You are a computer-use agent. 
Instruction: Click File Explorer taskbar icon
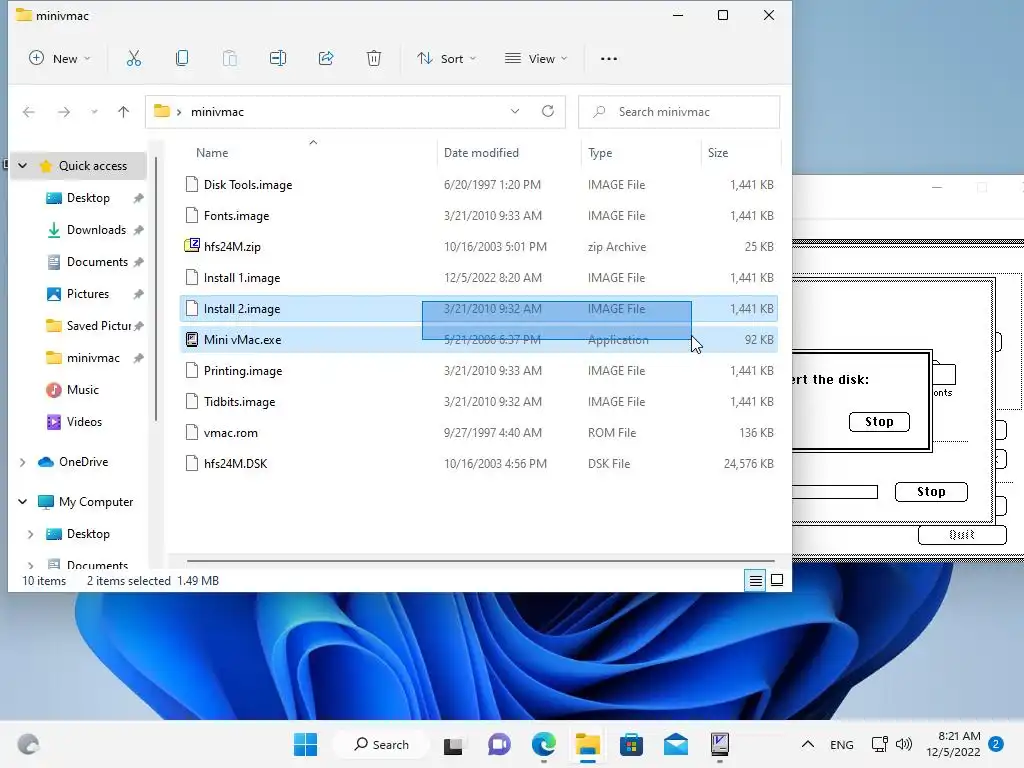tap(588, 744)
